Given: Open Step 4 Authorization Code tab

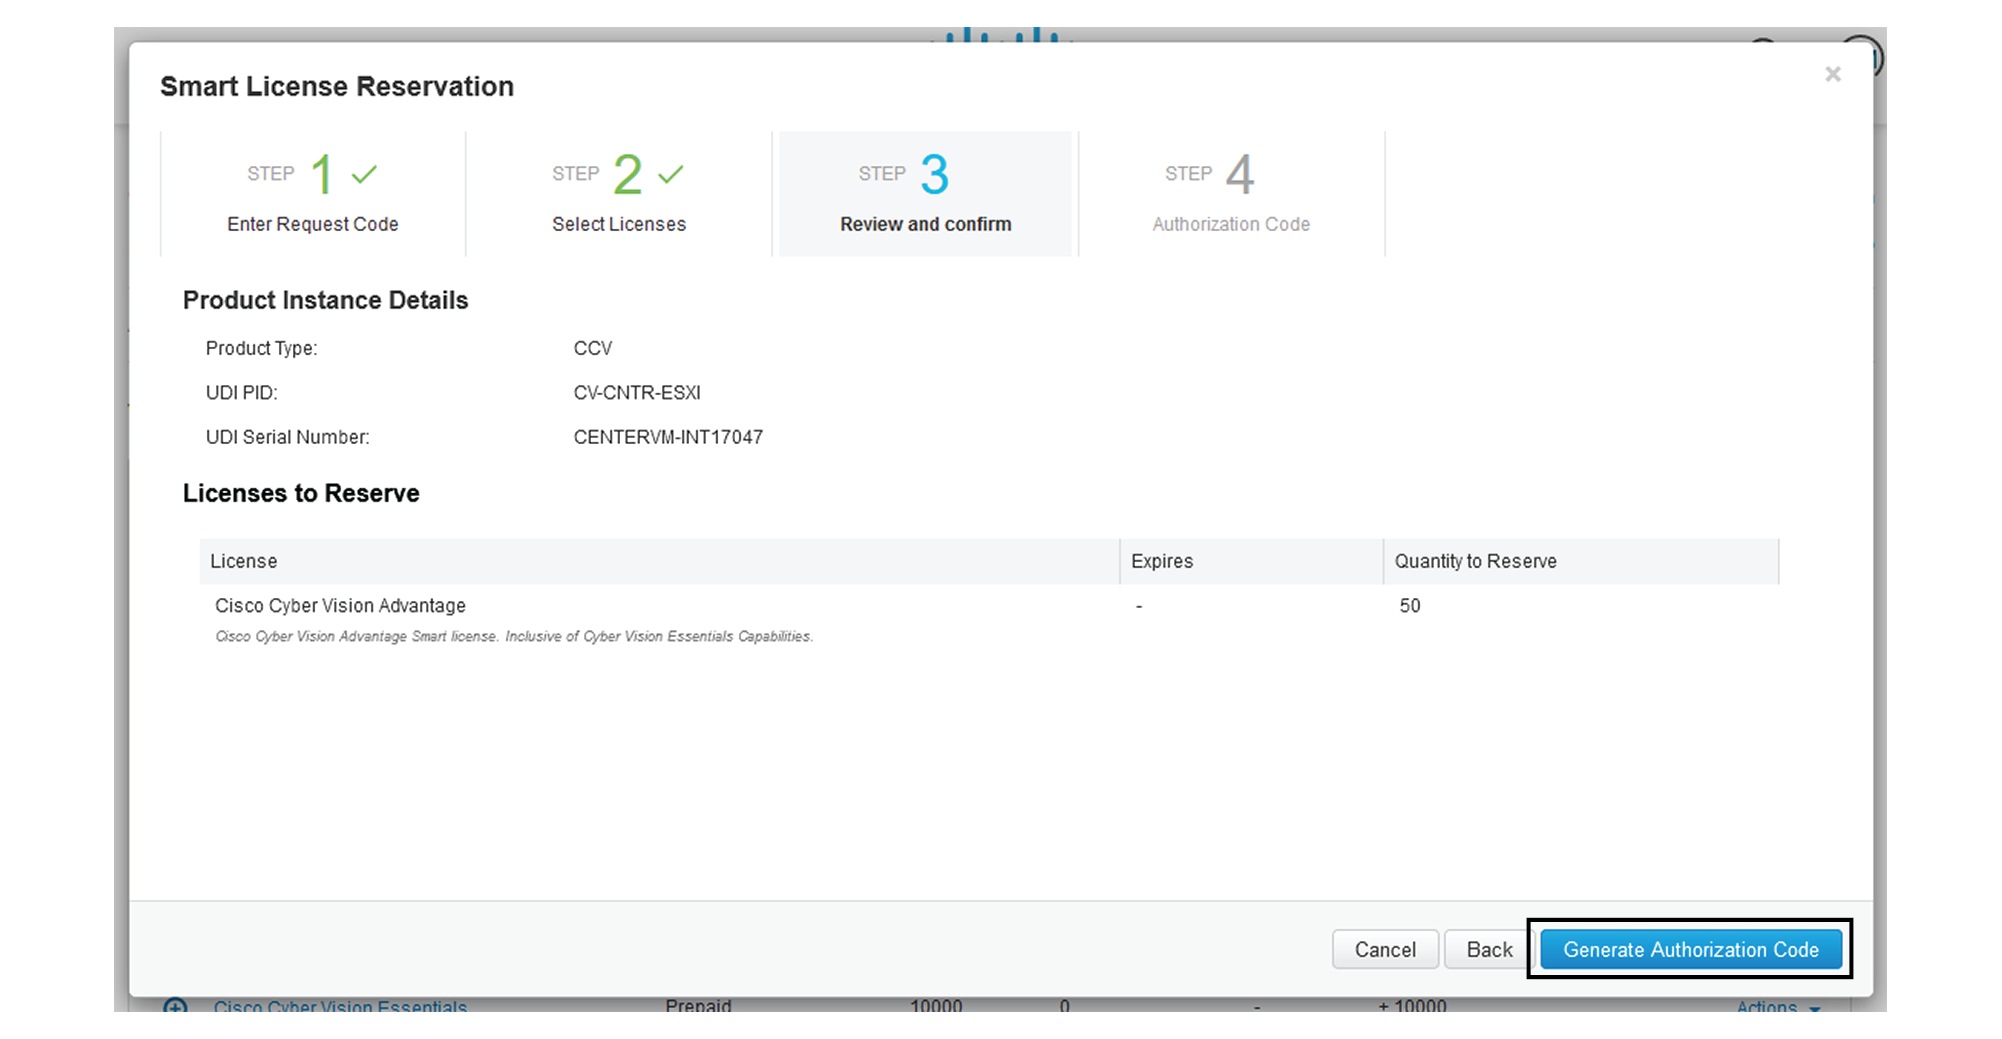Looking at the screenshot, I should point(1232,194).
